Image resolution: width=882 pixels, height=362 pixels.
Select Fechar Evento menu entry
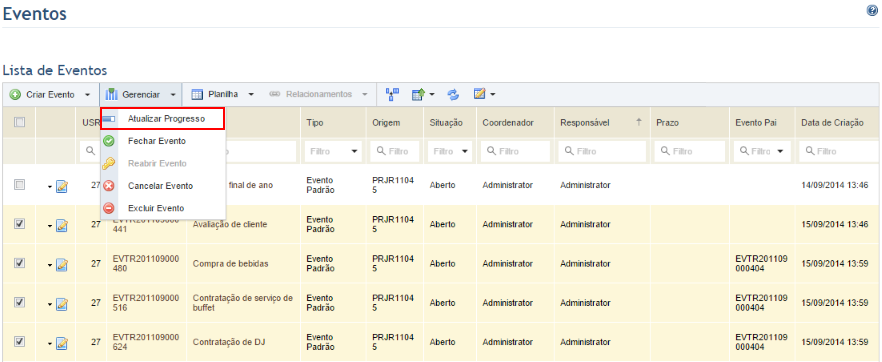pyautogui.click(x=163, y=141)
